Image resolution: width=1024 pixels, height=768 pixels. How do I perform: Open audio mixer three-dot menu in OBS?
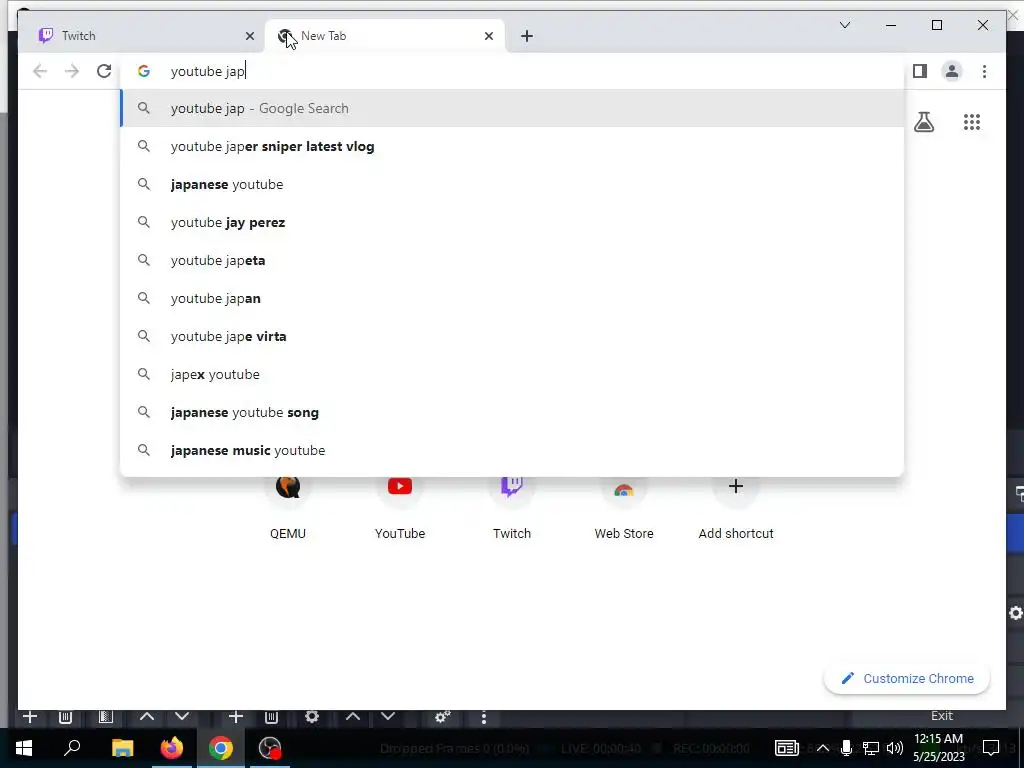[x=483, y=718]
